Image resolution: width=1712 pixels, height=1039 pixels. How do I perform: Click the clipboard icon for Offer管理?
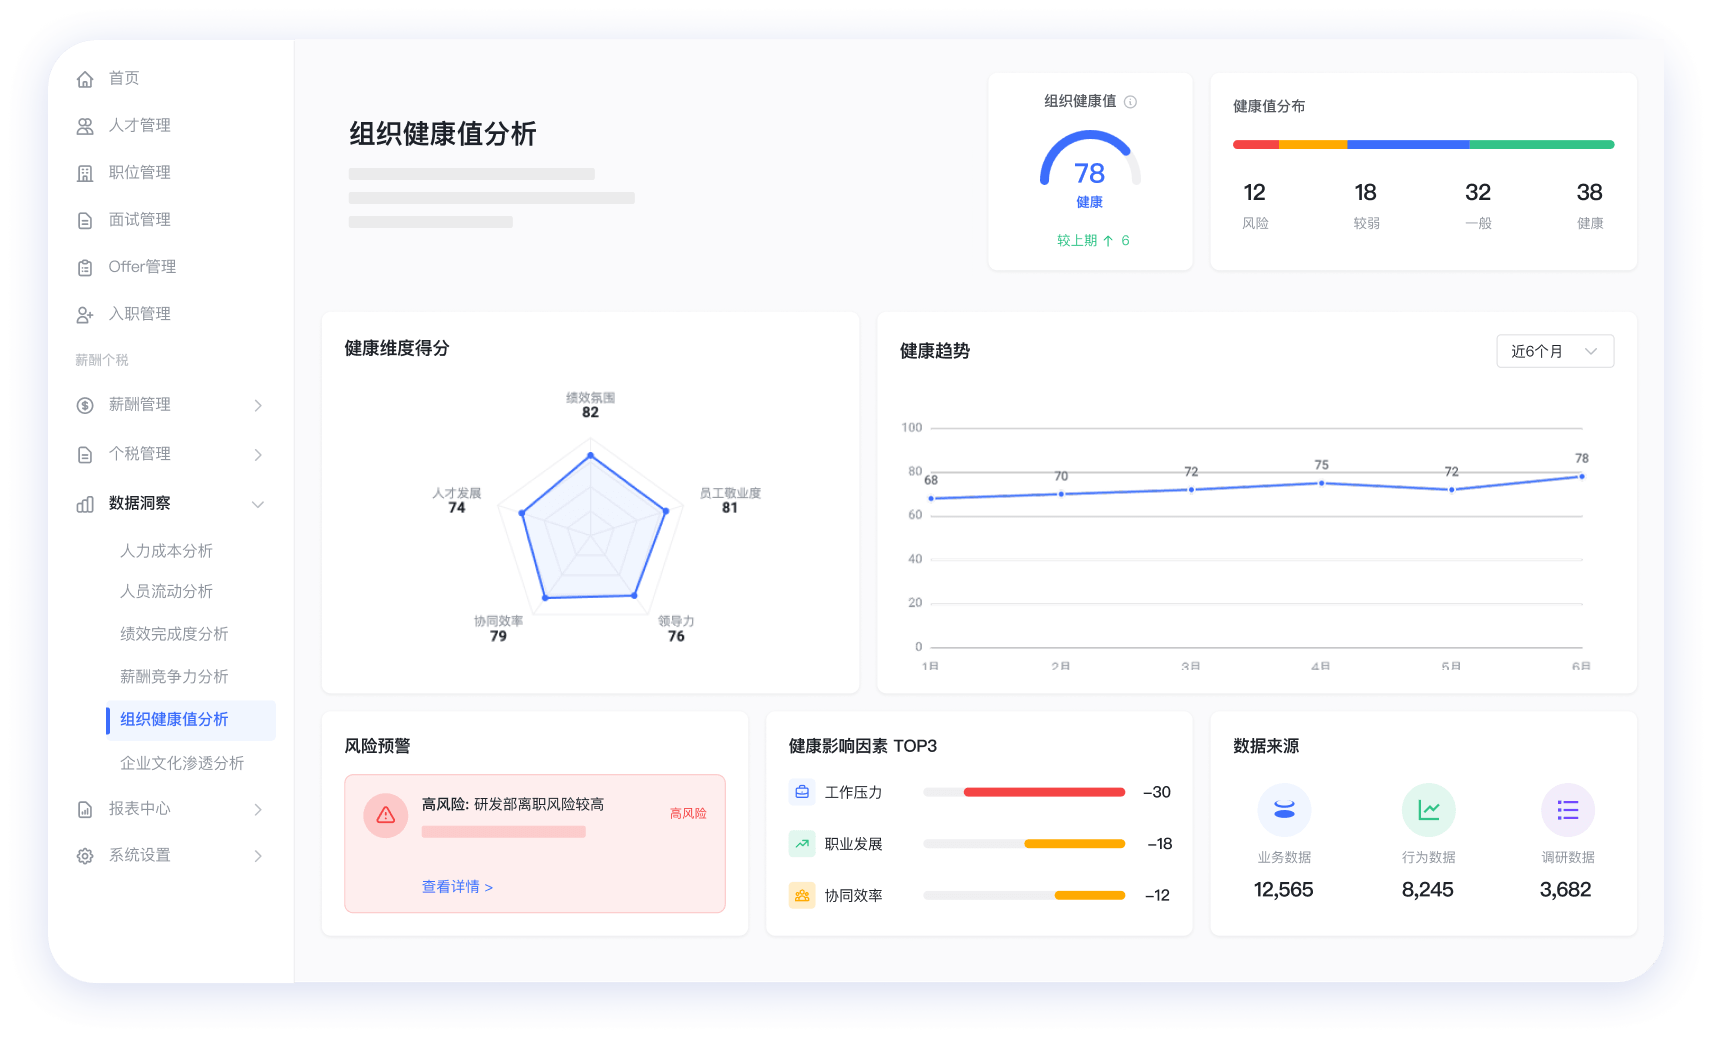point(85,267)
